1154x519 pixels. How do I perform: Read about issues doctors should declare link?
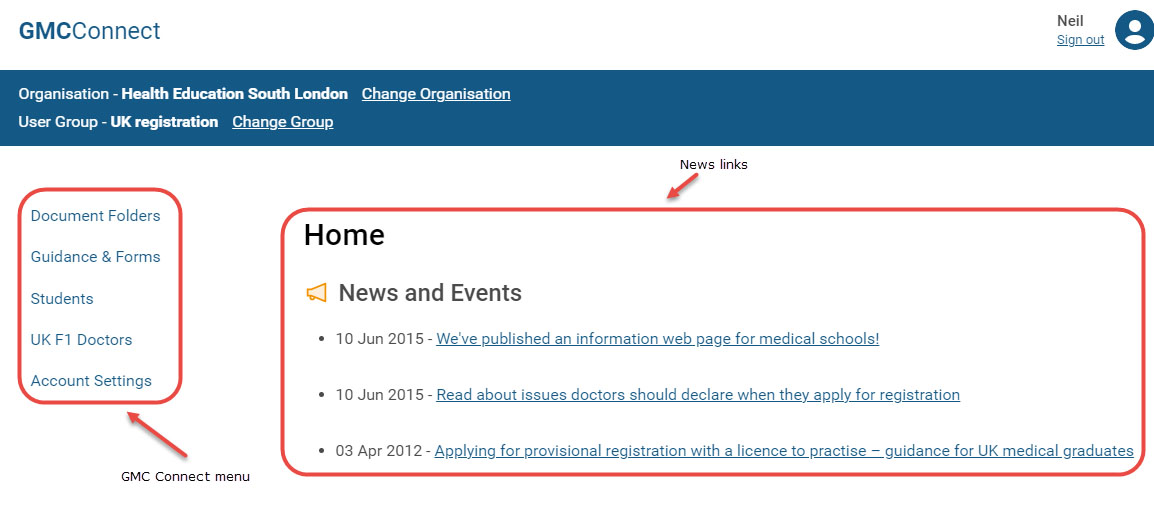[x=698, y=395]
